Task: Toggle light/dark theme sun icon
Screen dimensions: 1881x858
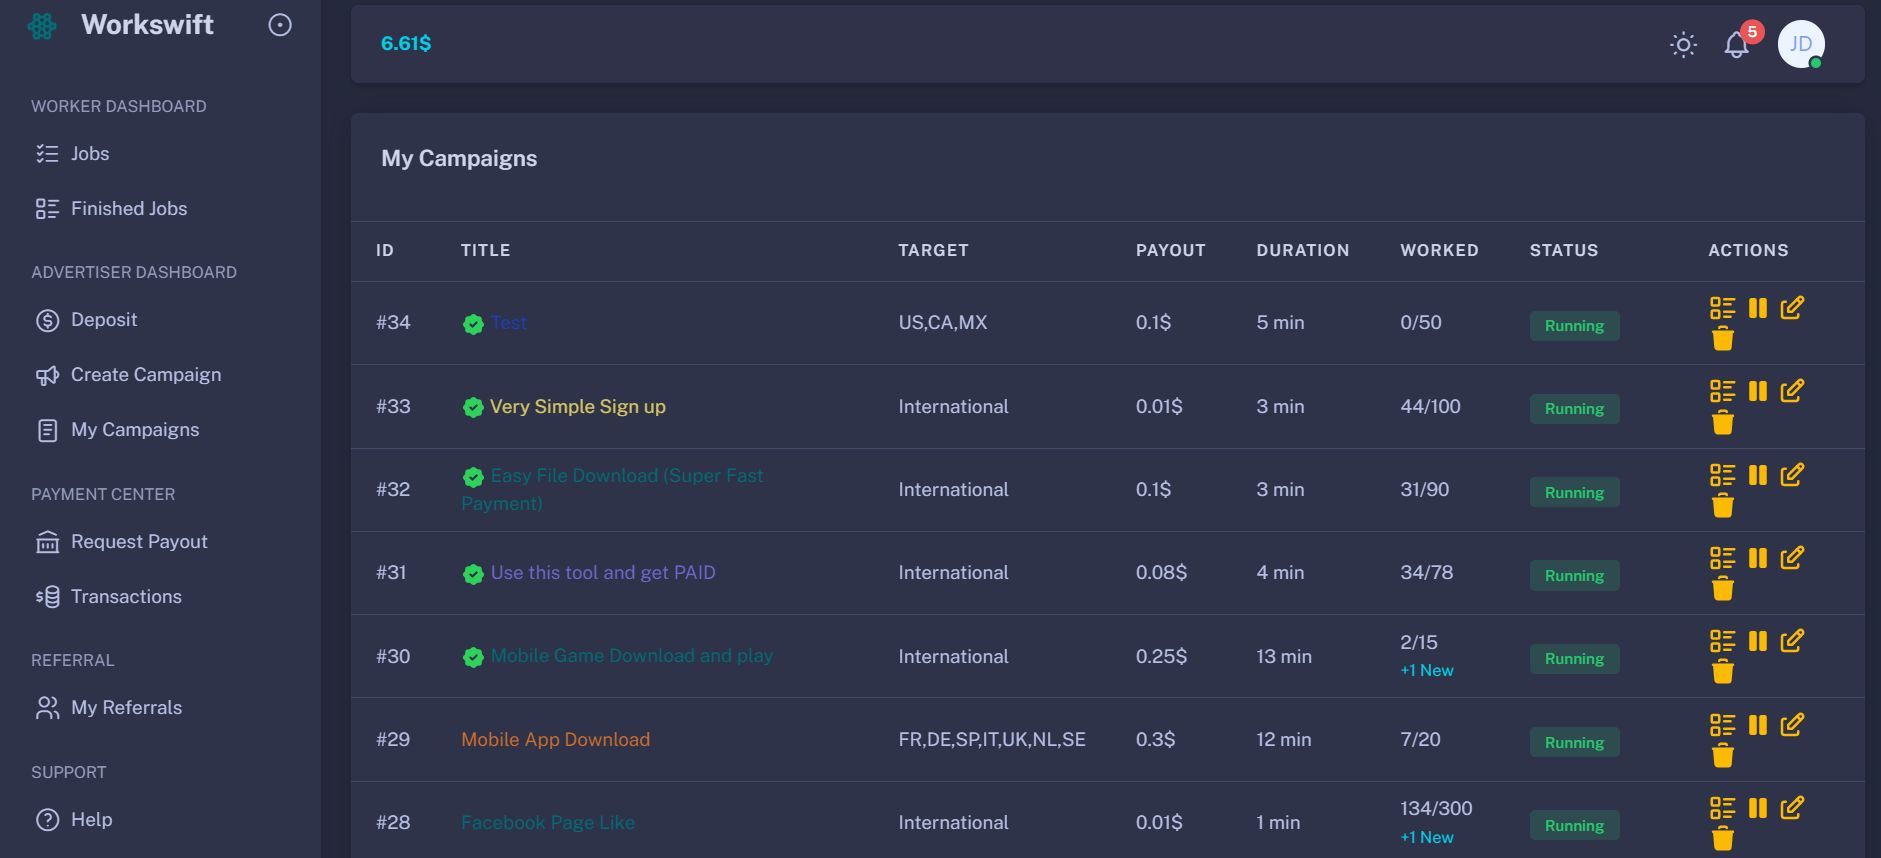Action: pos(1683,45)
